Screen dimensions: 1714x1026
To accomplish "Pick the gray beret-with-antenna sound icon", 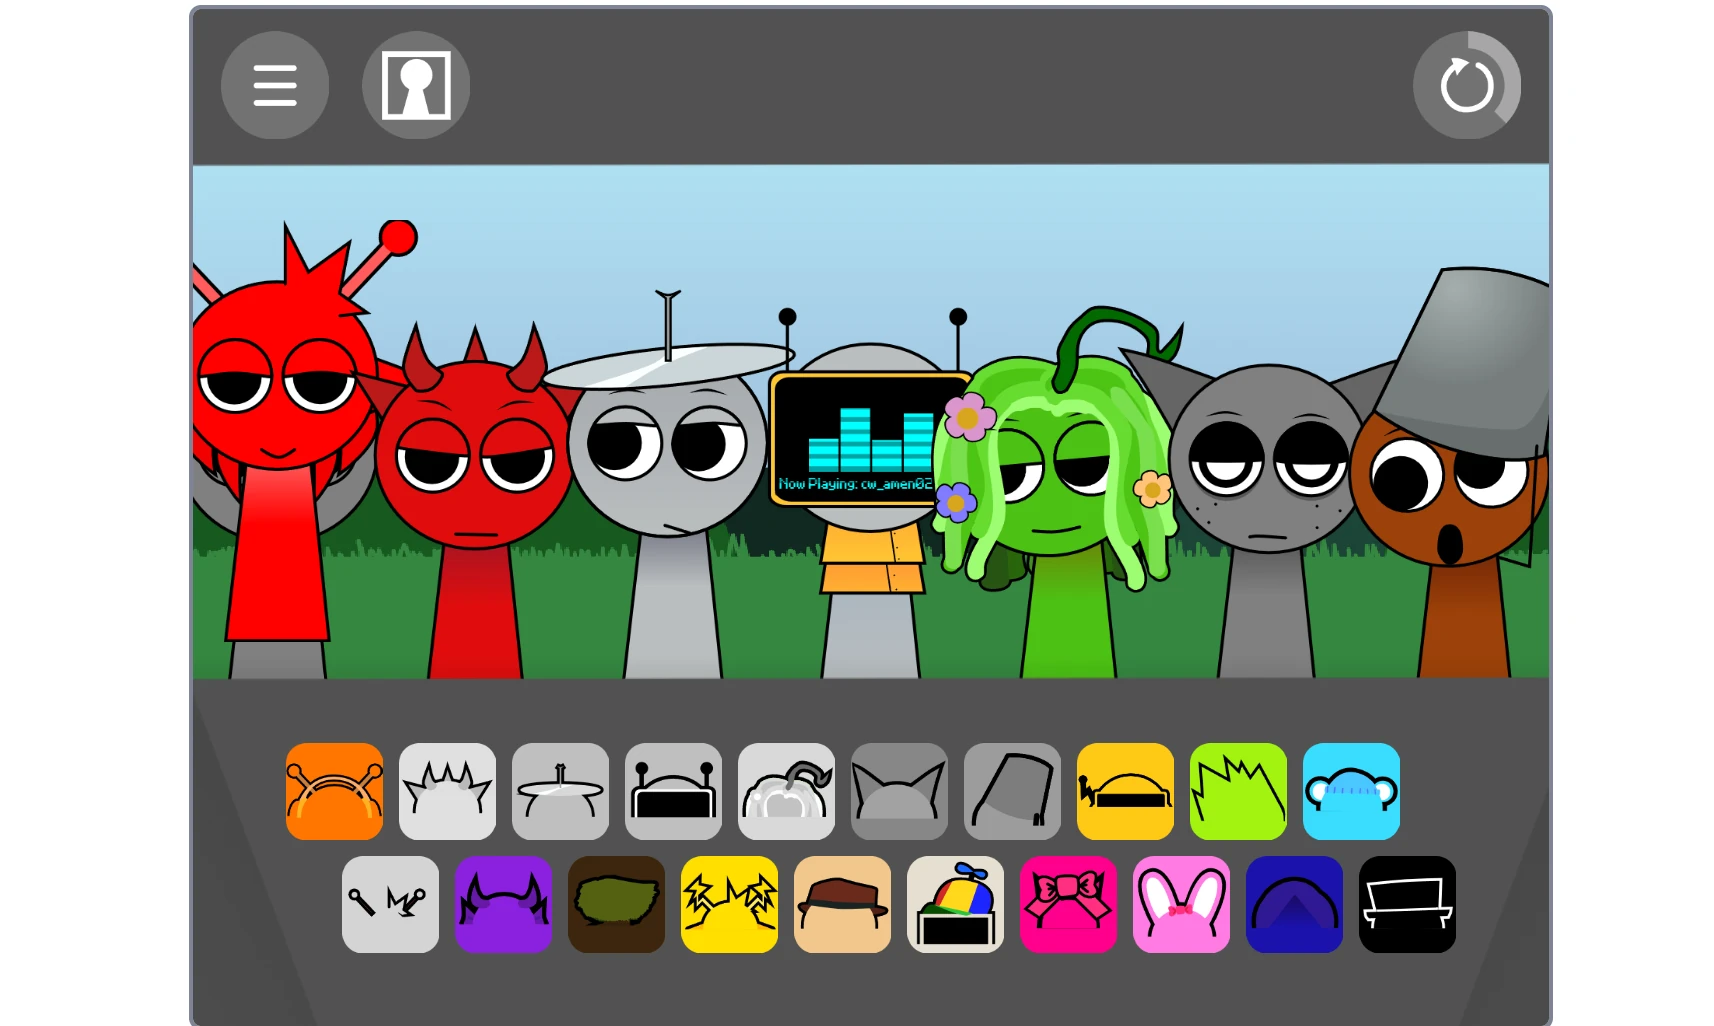I will (x=559, y=791).
